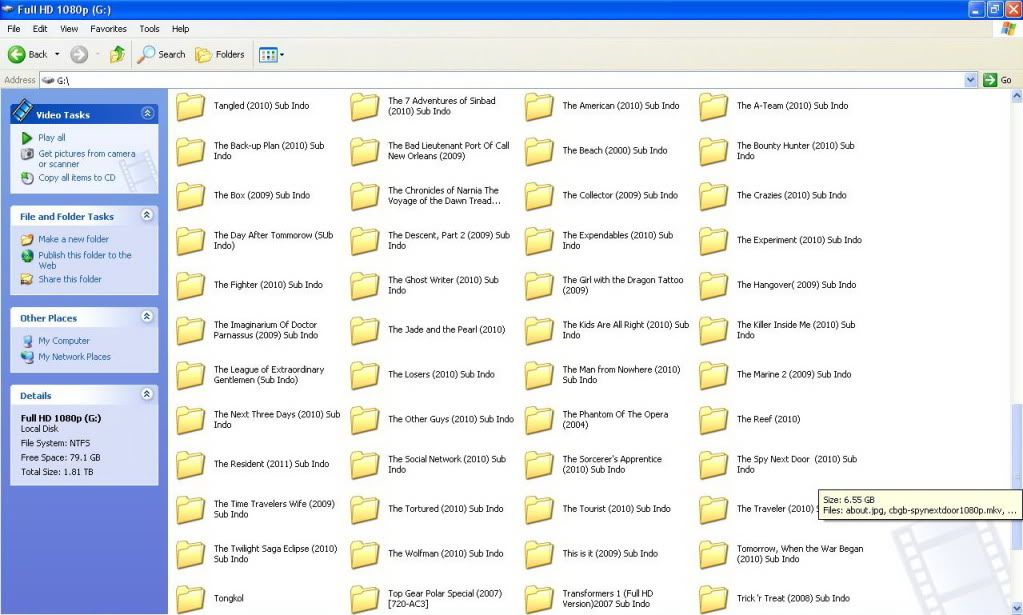Collapse the File and Folder Tasks panel
Screen dimensions: 1023x615
coord(147,215)
